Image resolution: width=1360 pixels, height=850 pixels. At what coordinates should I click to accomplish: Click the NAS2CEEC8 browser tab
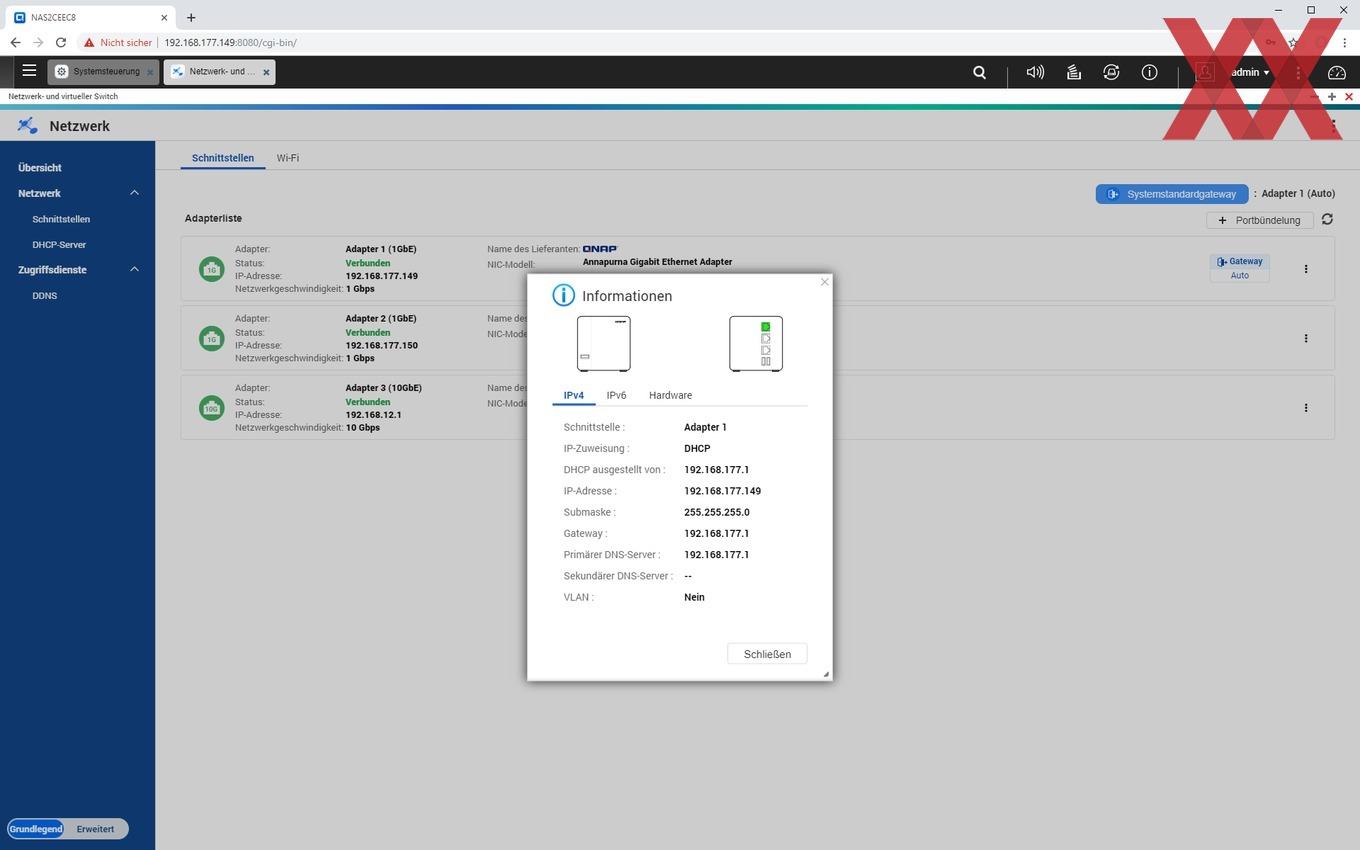click(x=90, y=17)
